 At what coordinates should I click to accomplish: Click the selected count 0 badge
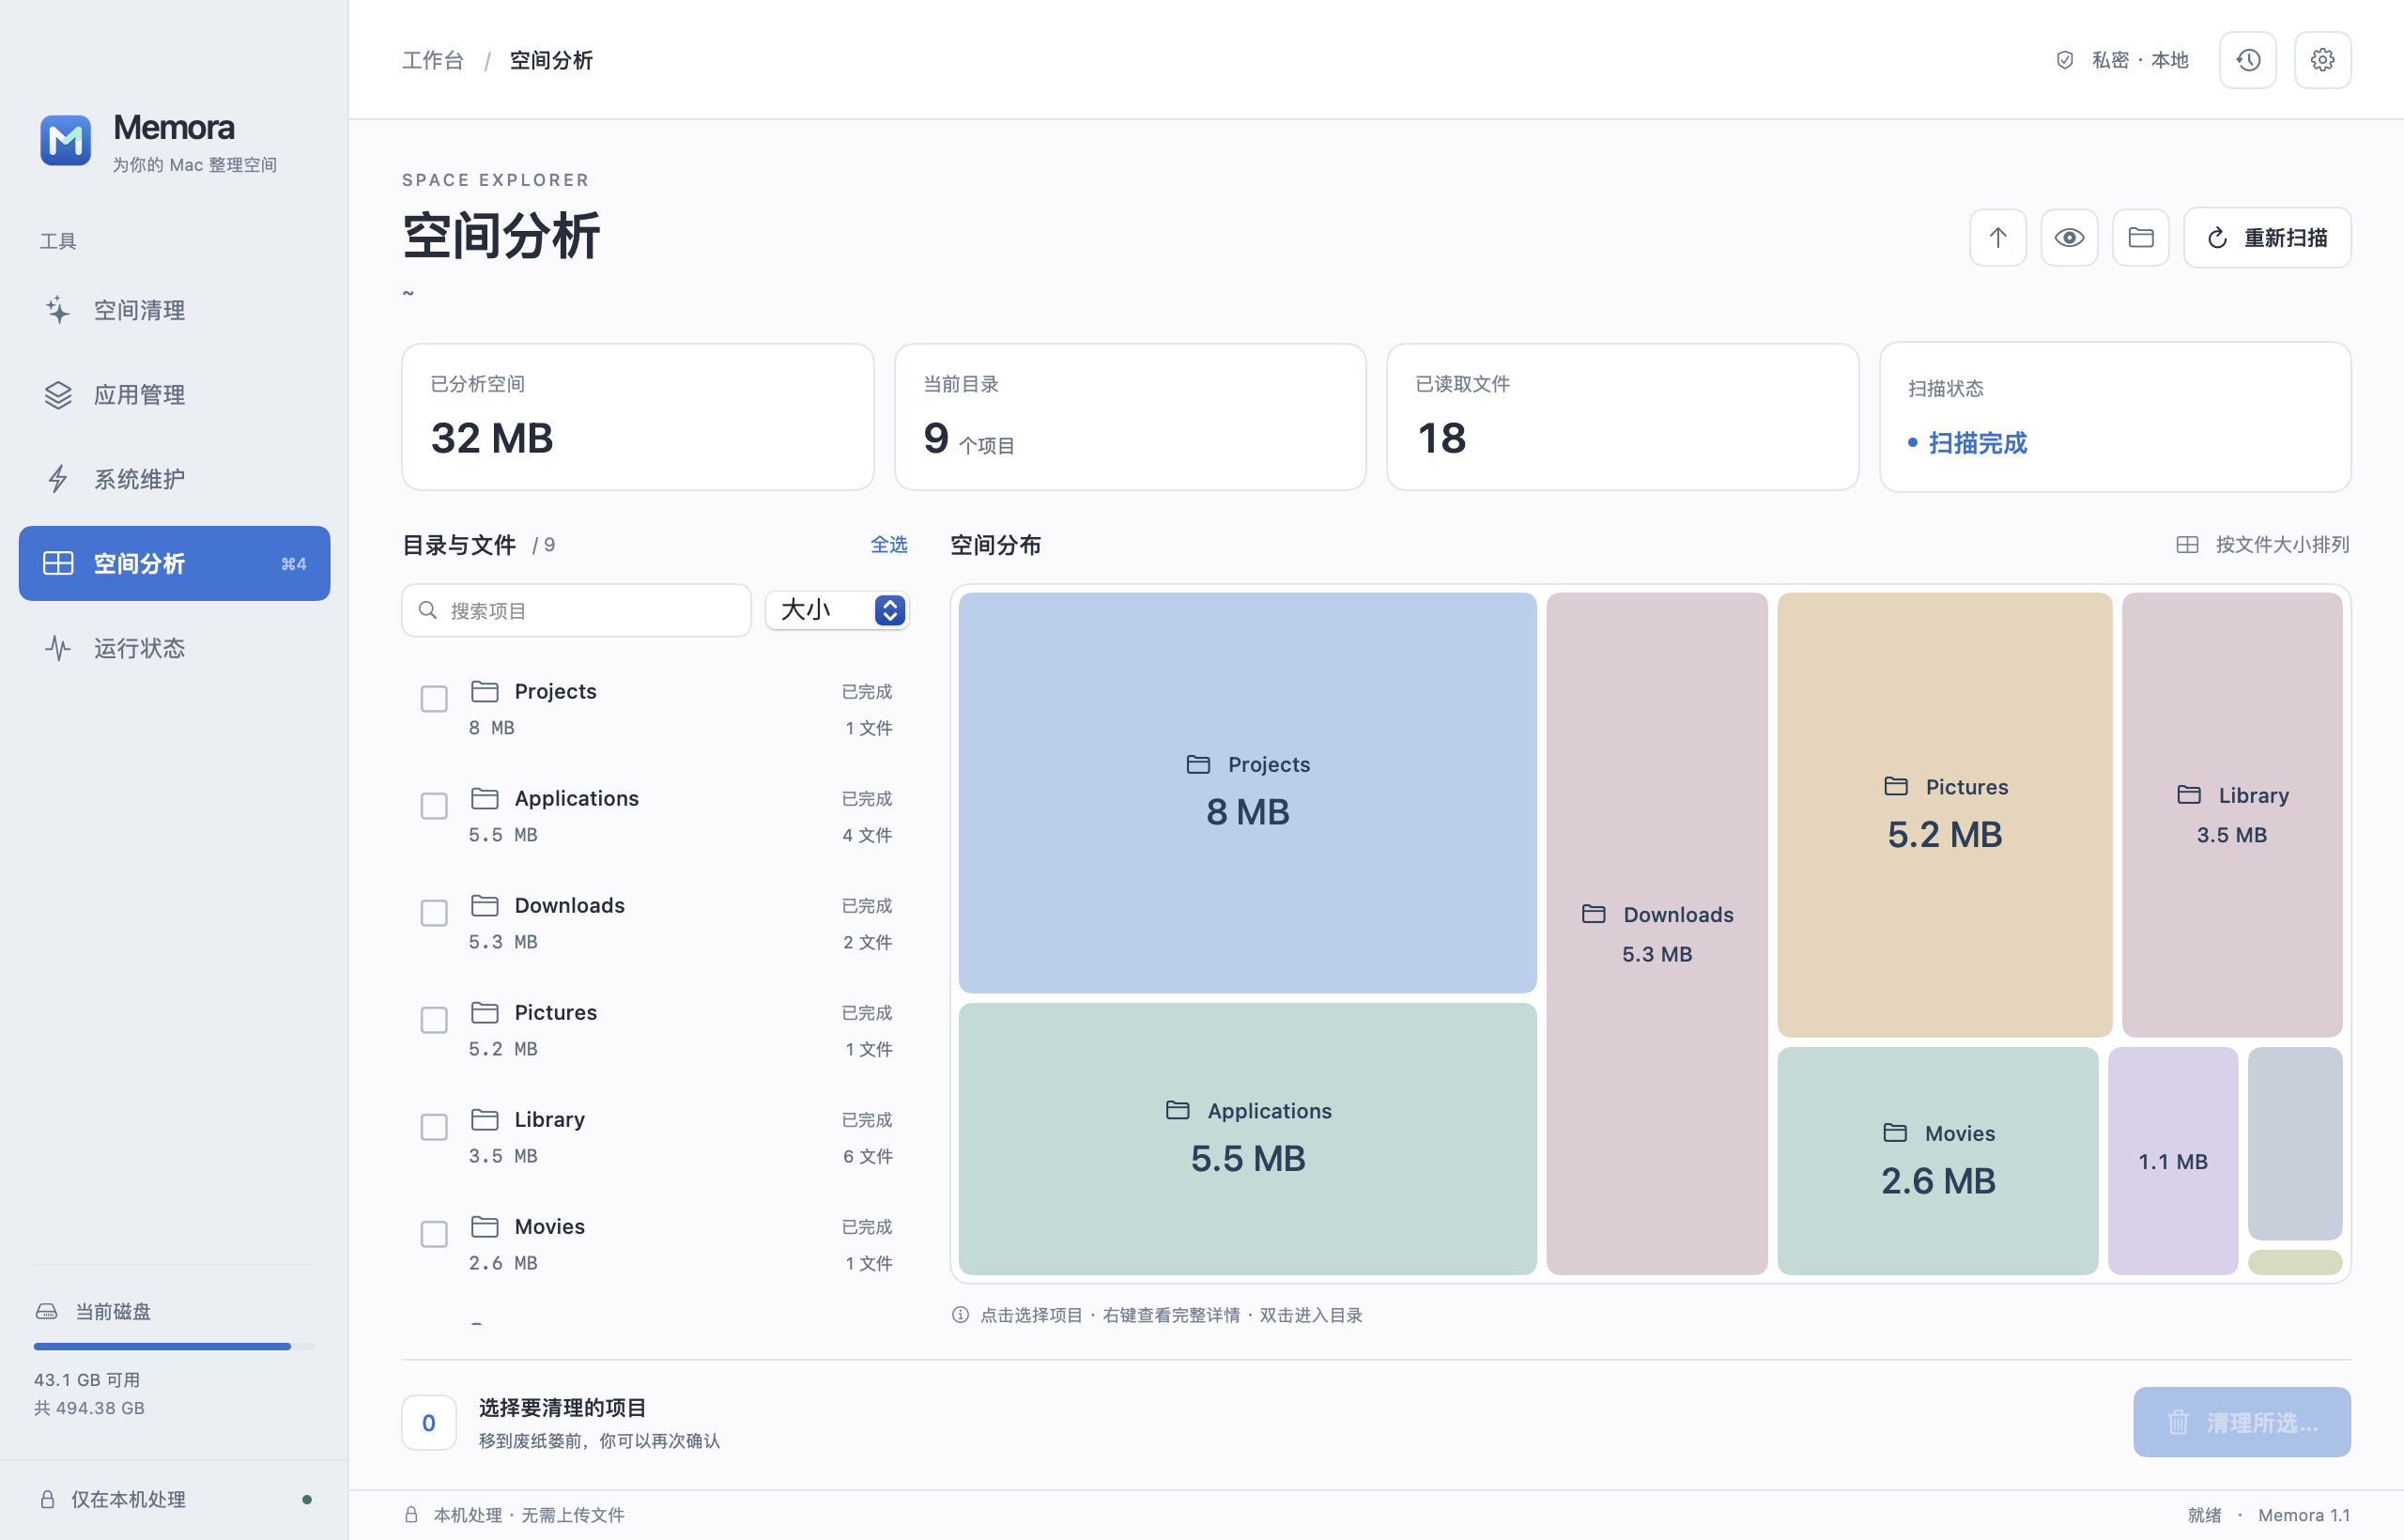coord(429,1422)
